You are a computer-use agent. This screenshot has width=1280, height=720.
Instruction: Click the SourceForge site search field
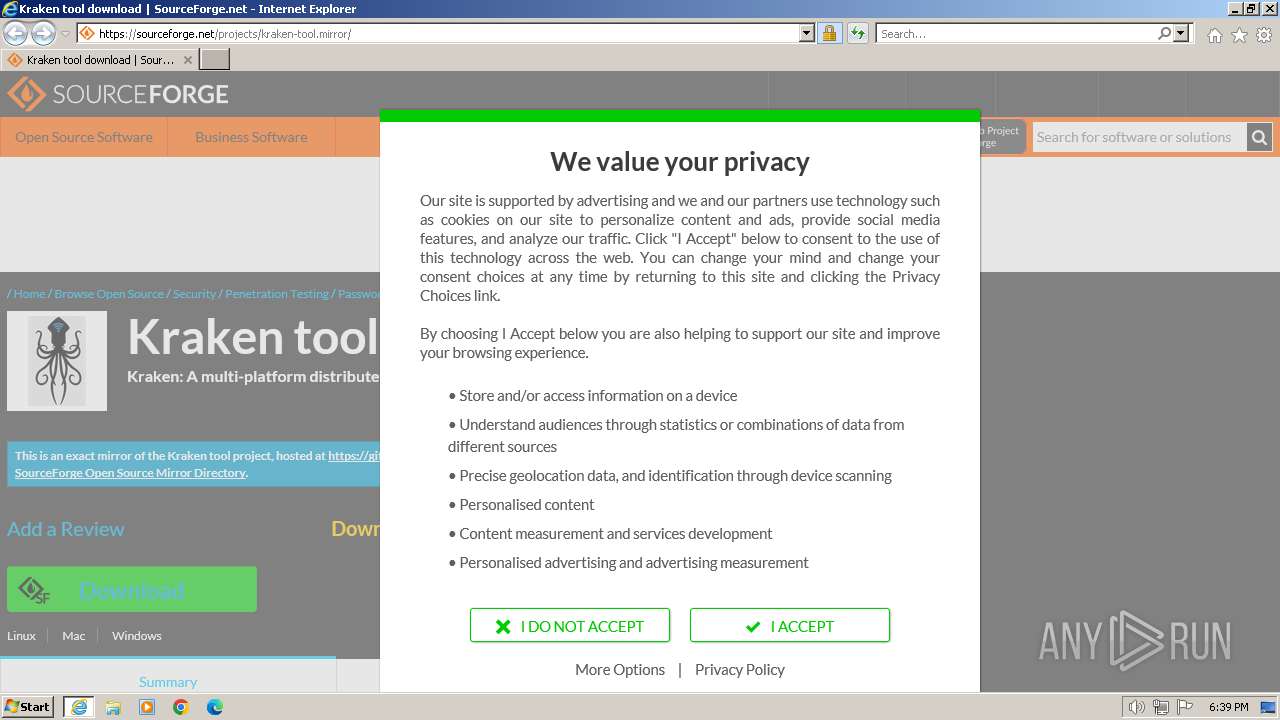(x=1139, y=137)
